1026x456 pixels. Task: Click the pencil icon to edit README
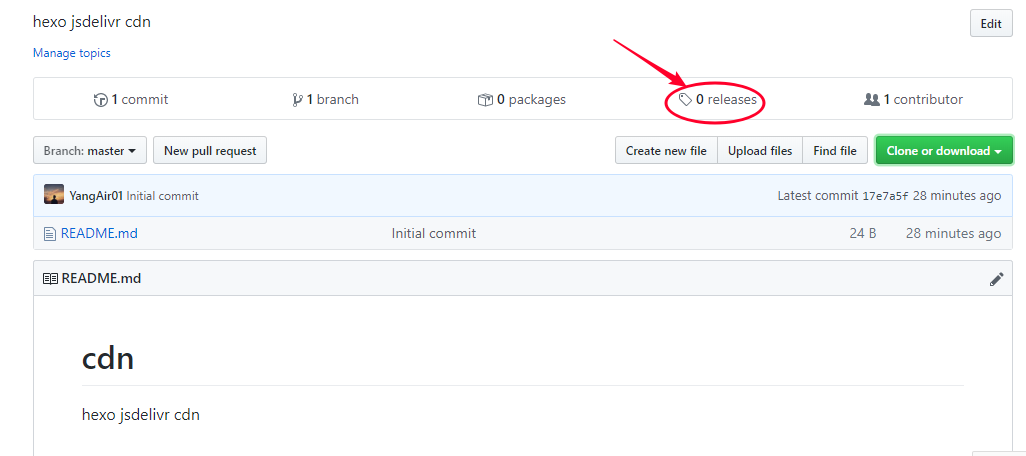996,279
